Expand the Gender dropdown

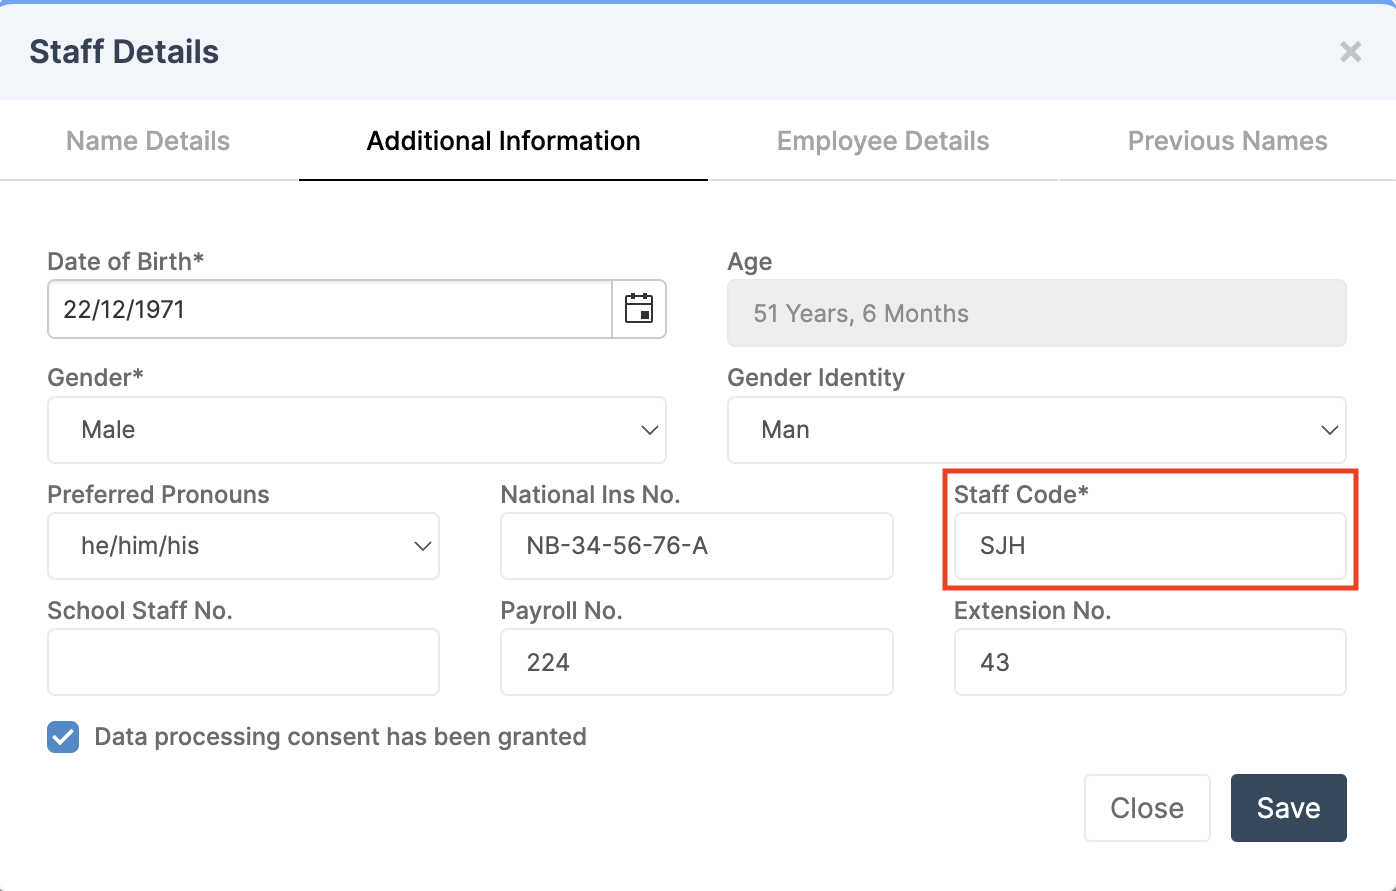coord(357,430)
